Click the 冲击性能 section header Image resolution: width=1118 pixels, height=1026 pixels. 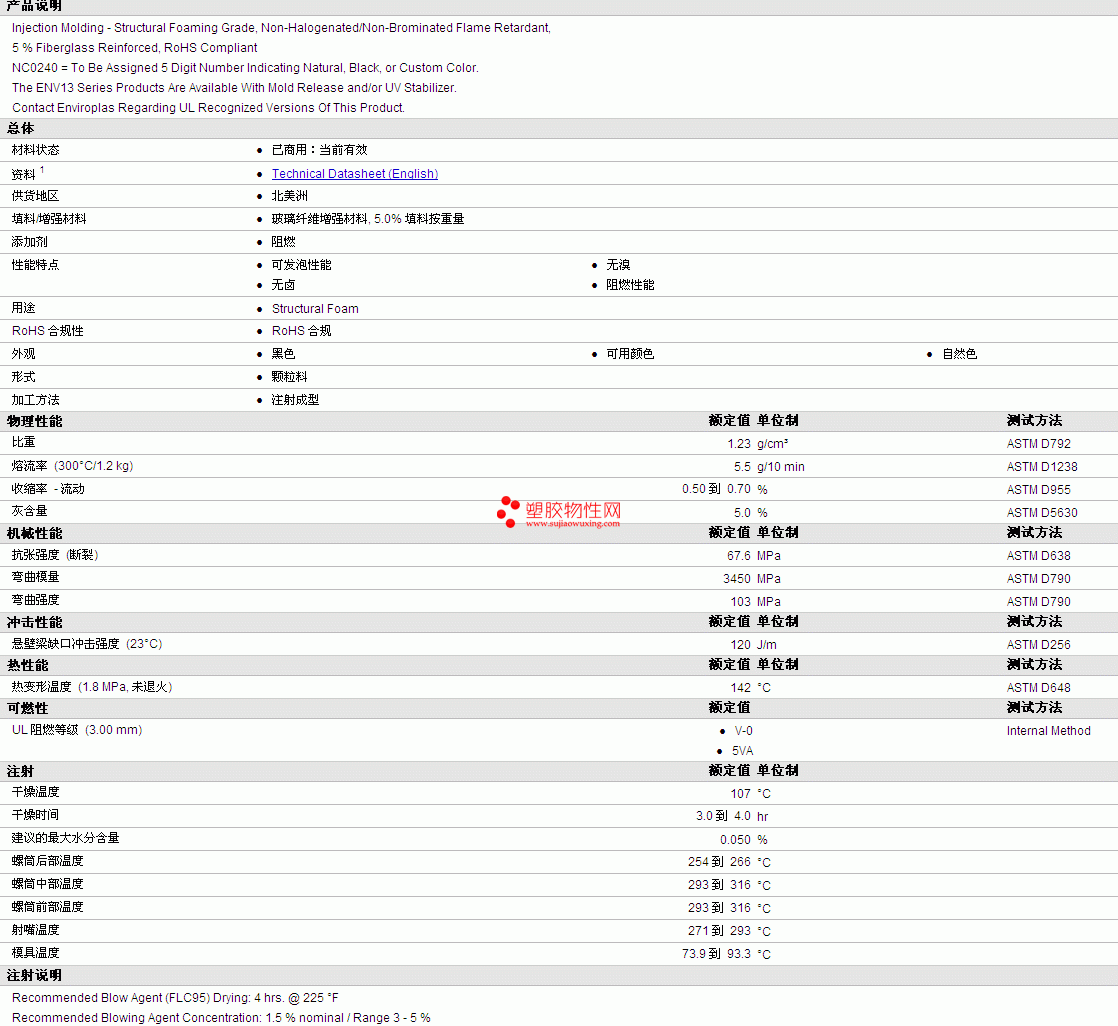tap(34, 622)
